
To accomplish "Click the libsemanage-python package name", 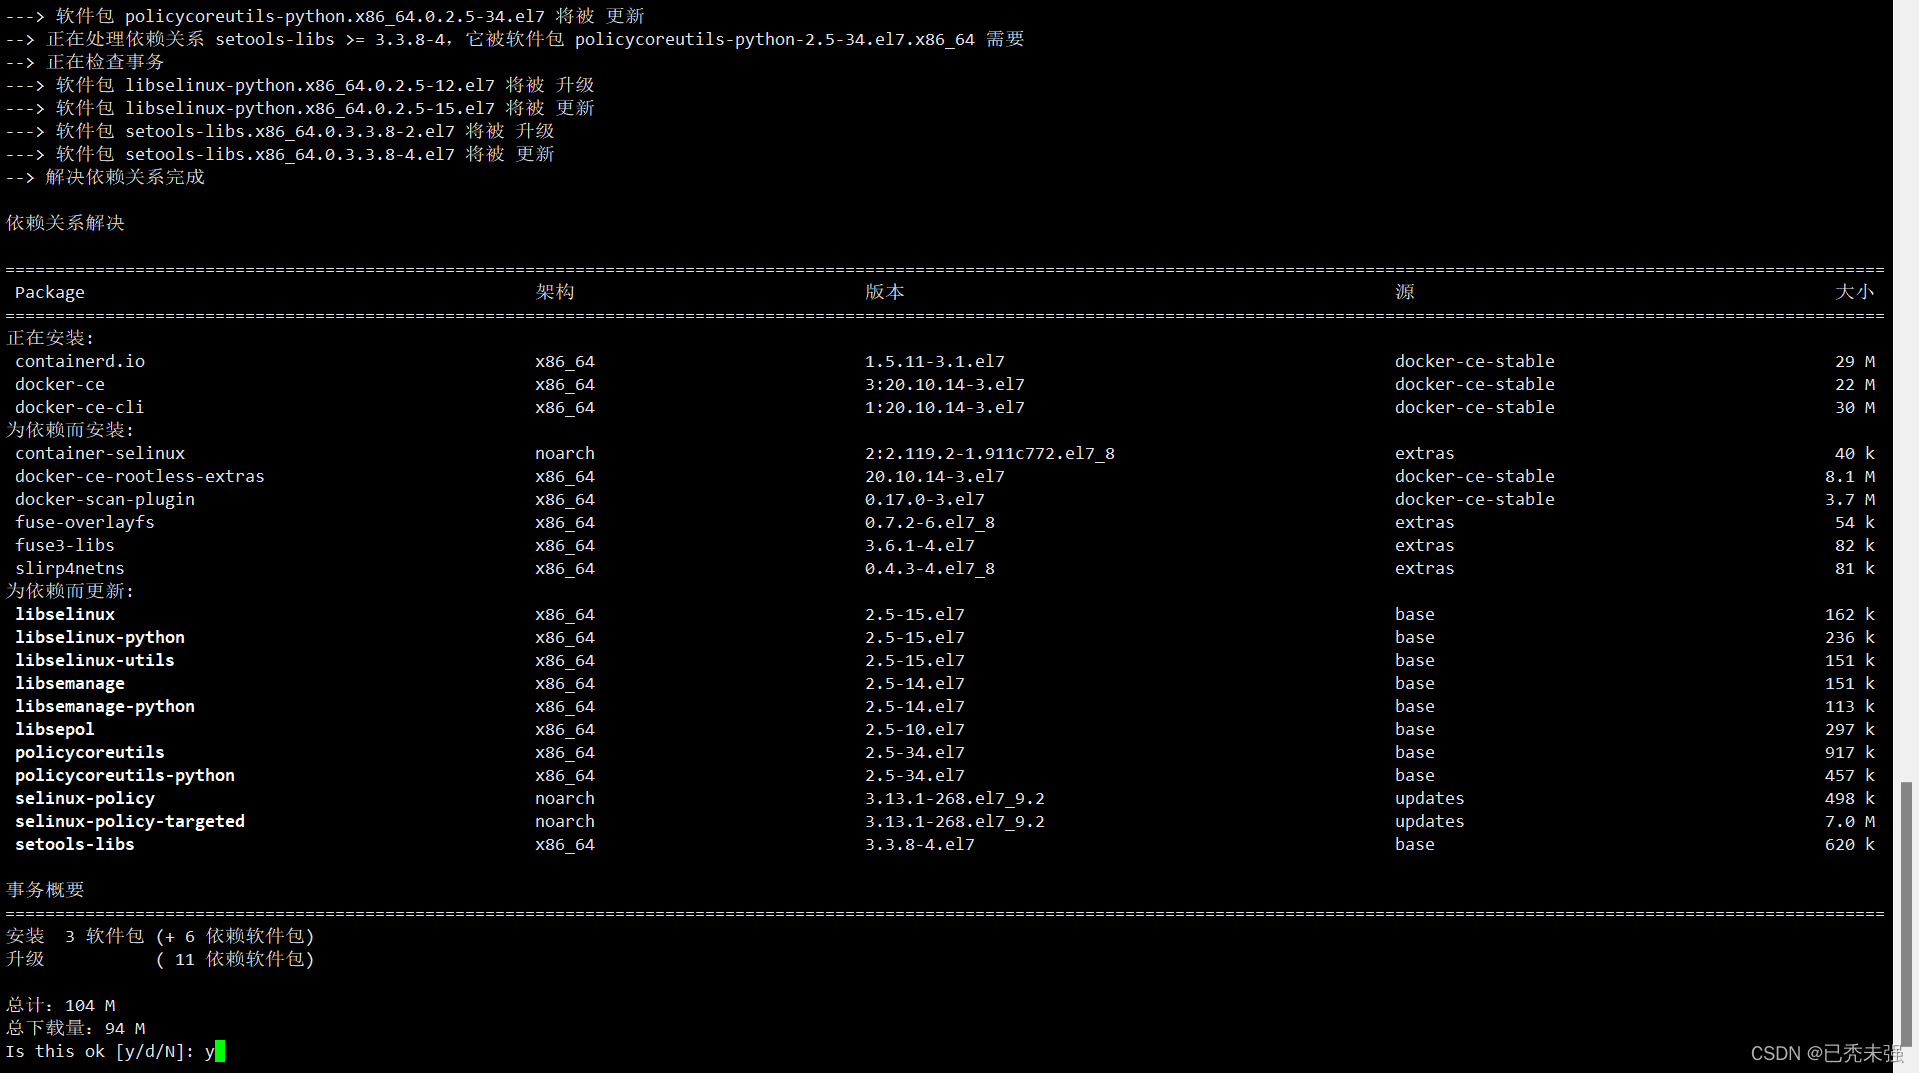I will point(105,706).
